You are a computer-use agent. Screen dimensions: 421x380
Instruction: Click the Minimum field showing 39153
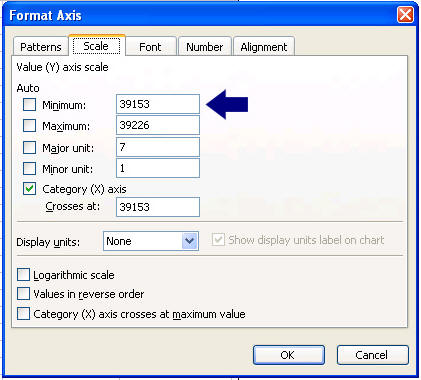pos(158,104)
